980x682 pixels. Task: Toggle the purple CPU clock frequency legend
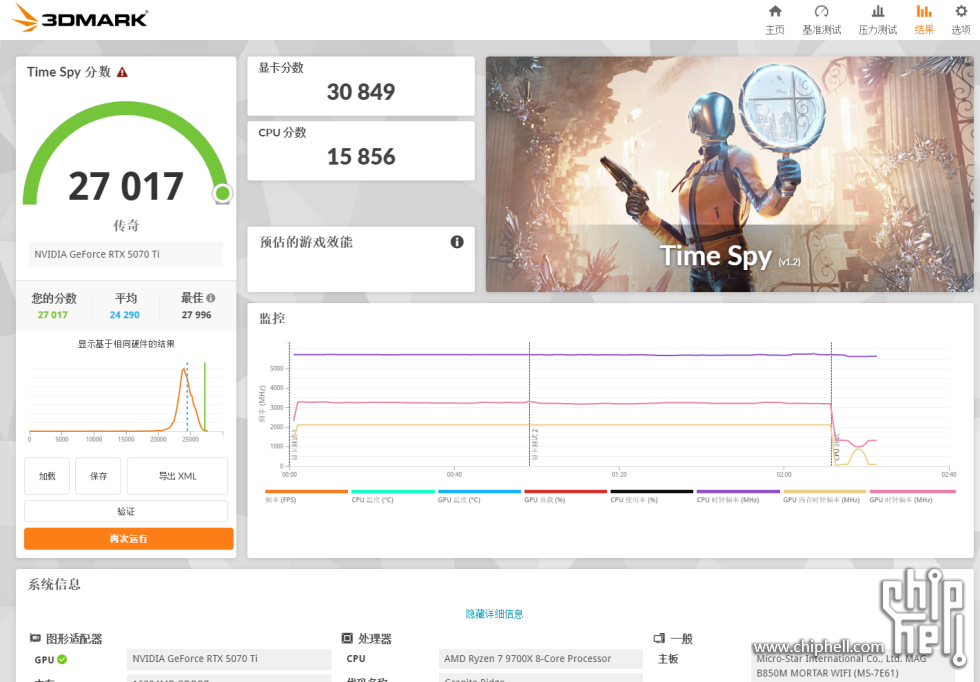(x=738, y=496)
